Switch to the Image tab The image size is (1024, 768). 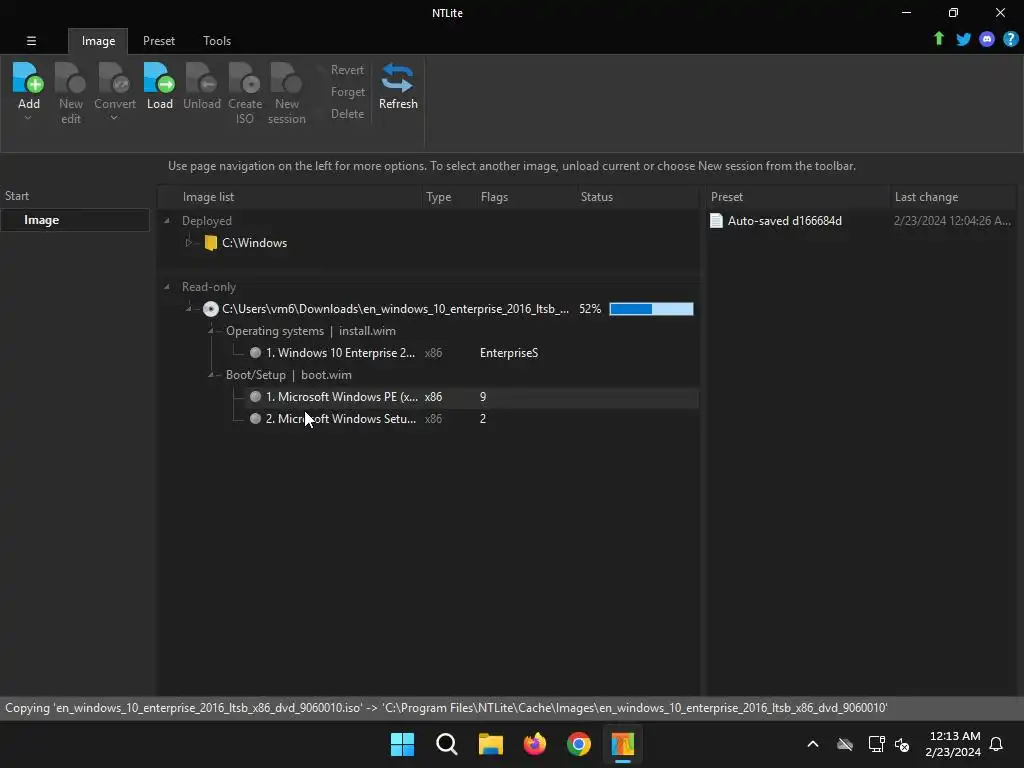[98, 40]
